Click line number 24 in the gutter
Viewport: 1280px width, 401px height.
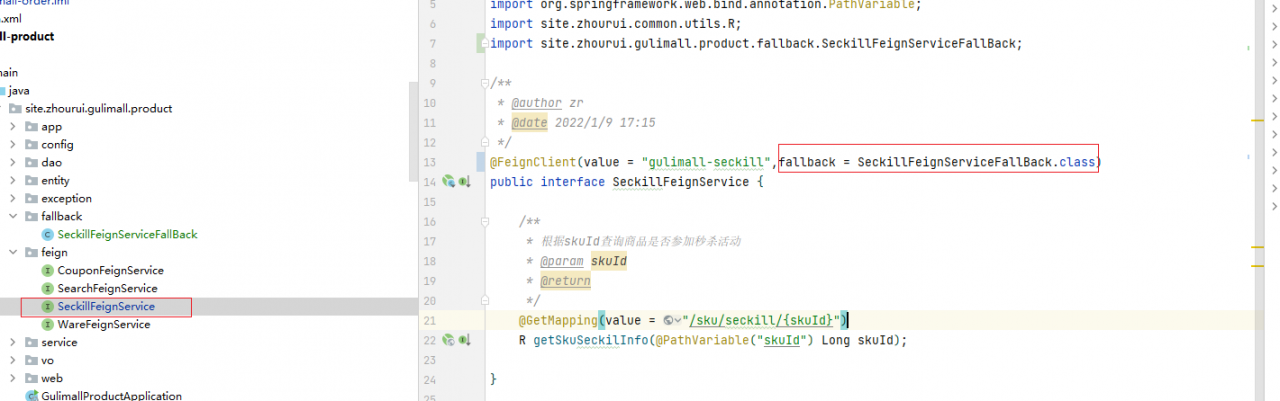pos(429,380)
